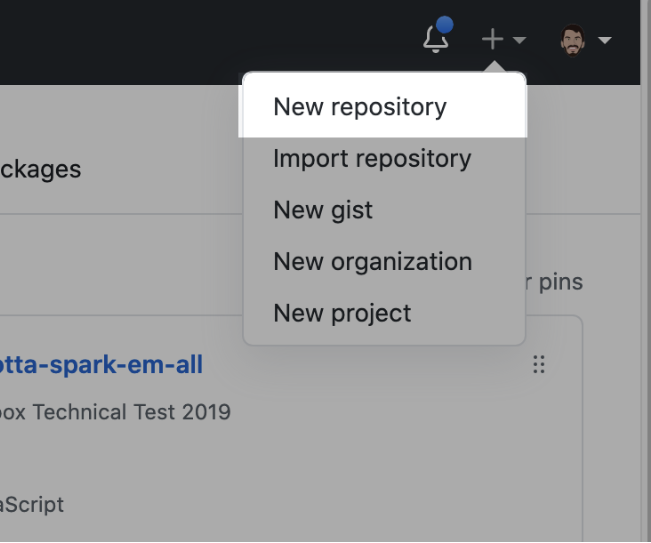Viewport: 651px width, 543px height.
Task: Click empty area of dark header bar
Action: (200, 40)
